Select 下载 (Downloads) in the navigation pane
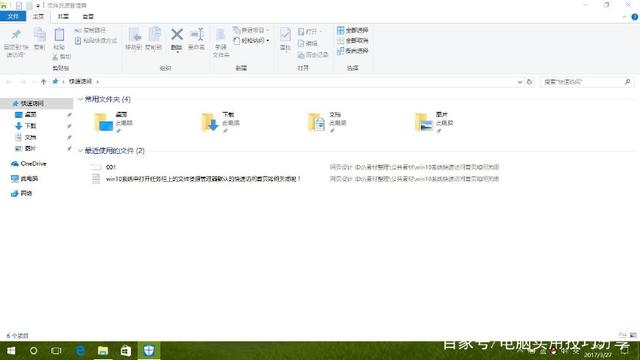Viewport: 640px width, 360px height. pyautogui.click(x=30, y=126)
